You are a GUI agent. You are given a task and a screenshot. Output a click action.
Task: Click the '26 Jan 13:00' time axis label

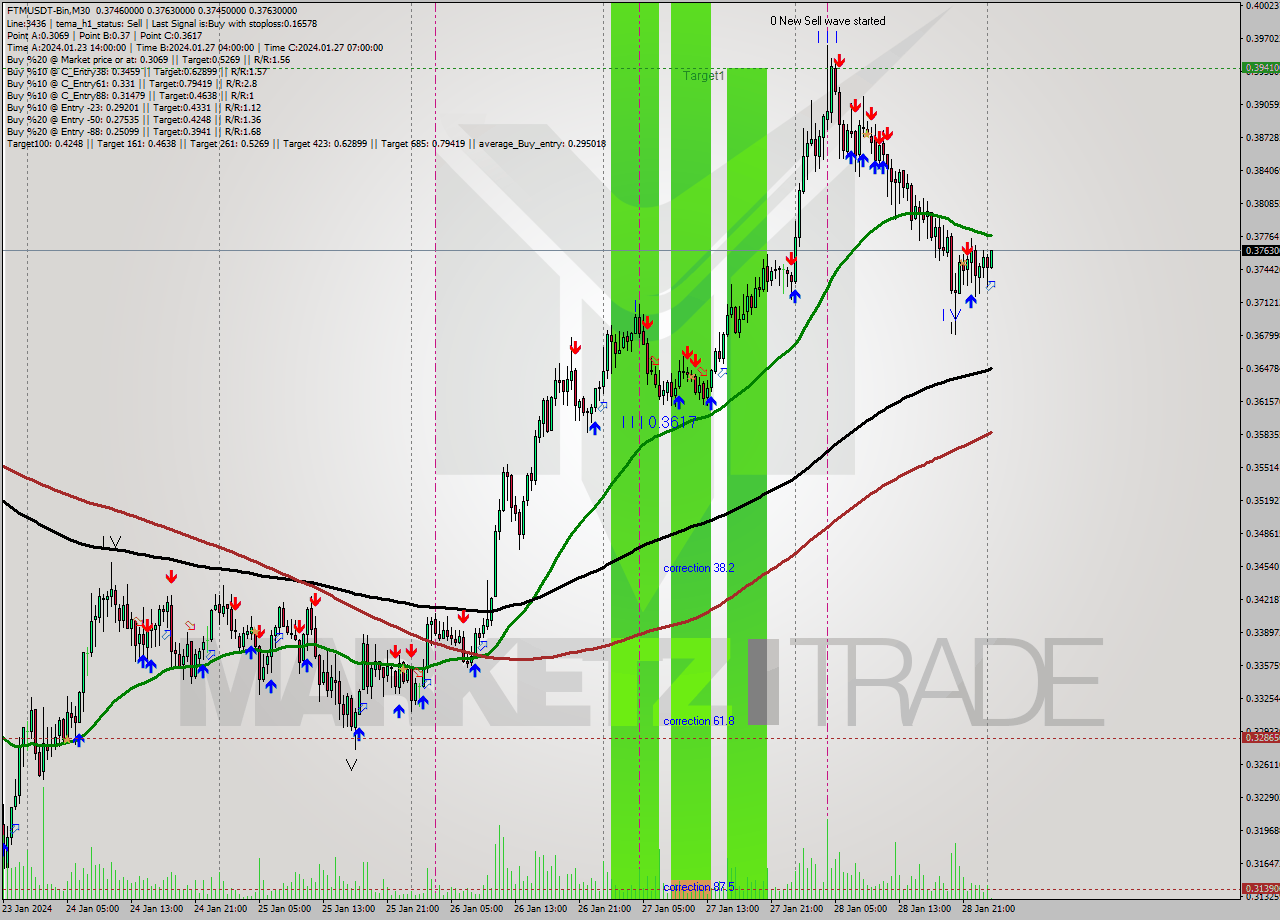(x=540, y=909)
